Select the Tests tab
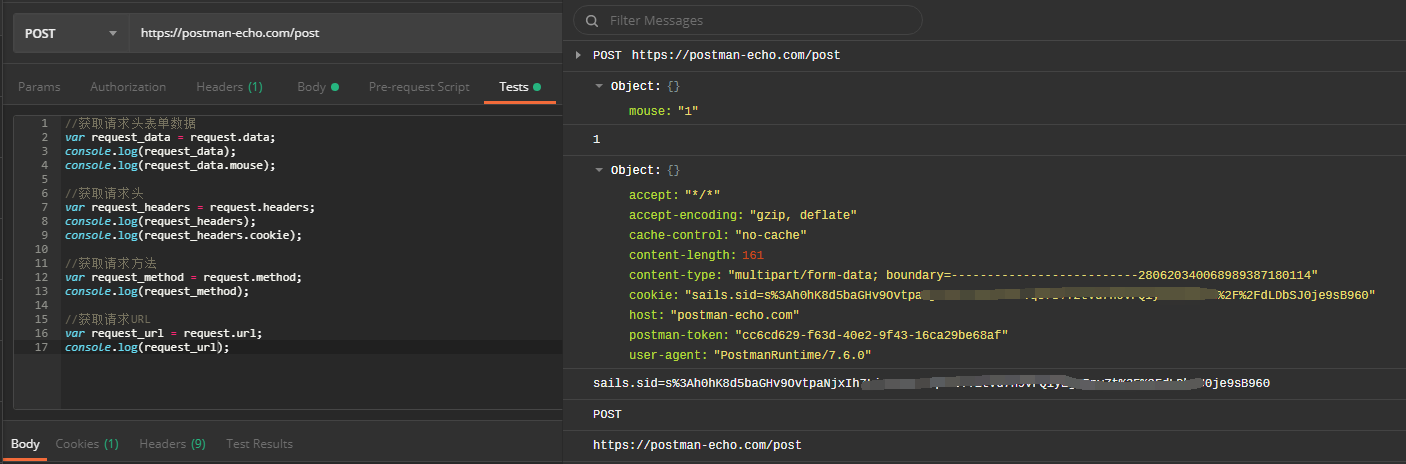The width and height of the screenshot is (1406, 464). click(x=520, y=87)
